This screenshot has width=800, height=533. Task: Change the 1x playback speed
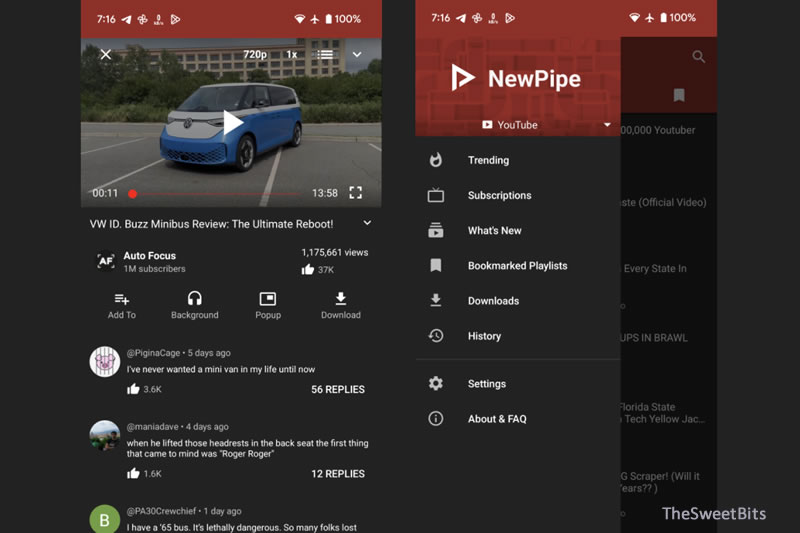point(291,54)
